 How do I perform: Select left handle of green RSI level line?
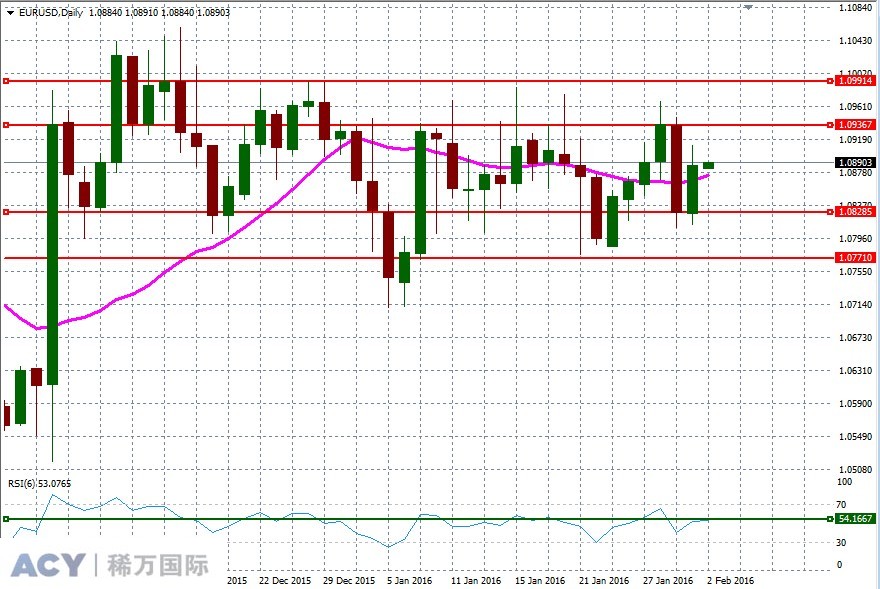(6, 519)
